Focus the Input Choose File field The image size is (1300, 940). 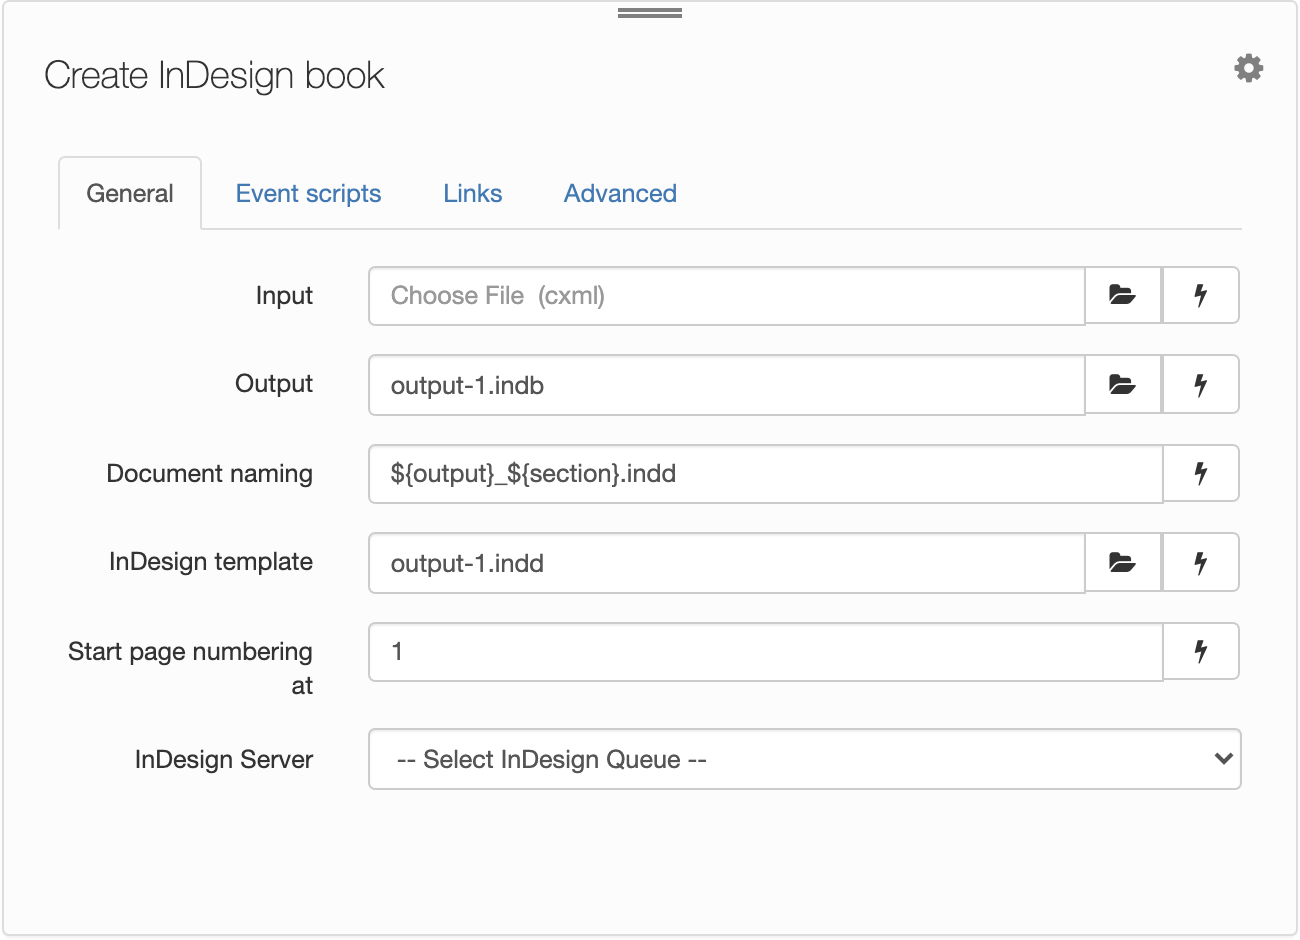click(x=727, y=296)
